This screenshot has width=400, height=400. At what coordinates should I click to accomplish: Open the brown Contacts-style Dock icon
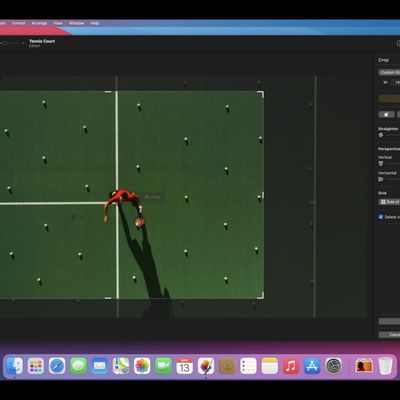click(227, 366)
